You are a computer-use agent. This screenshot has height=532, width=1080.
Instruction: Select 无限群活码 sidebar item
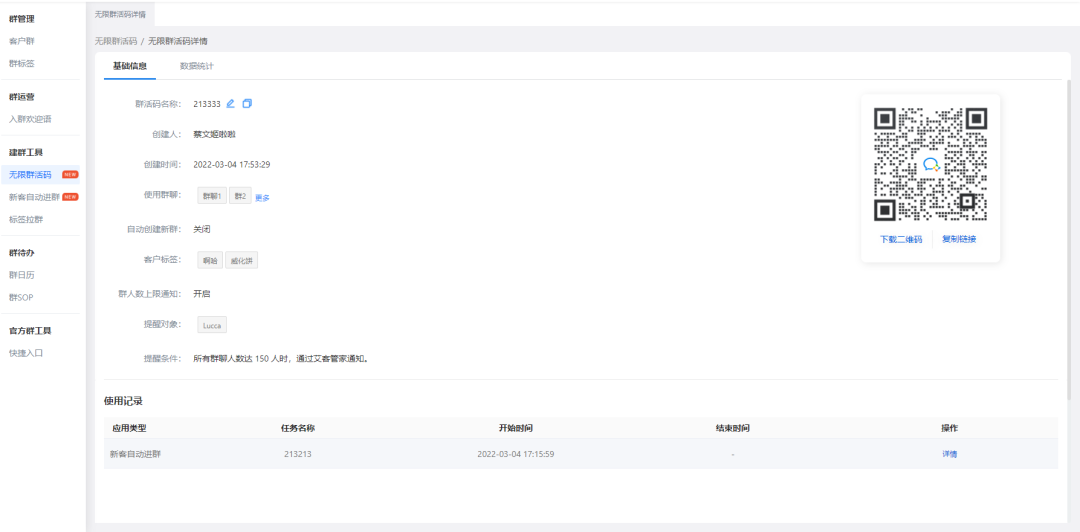(30, 175)
